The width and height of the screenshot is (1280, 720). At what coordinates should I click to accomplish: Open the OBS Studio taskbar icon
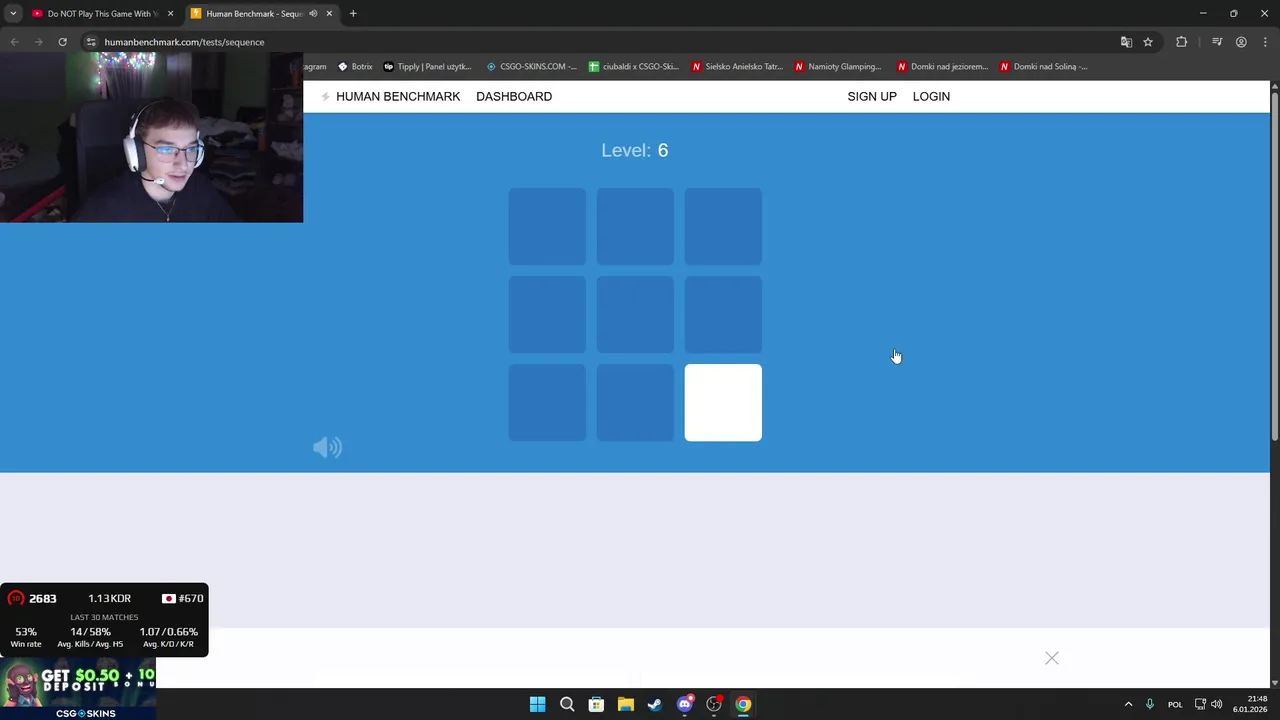click(x=714, y=704)
